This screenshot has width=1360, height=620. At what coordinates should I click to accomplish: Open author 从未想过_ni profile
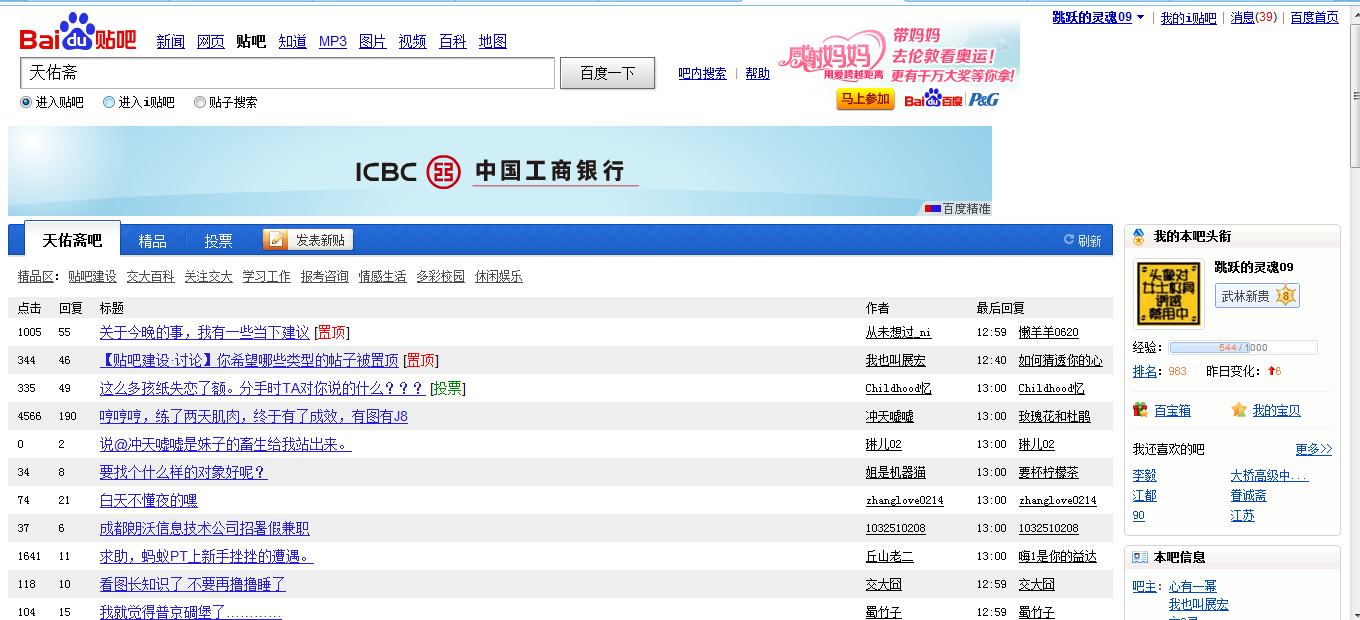click(898, 332)
